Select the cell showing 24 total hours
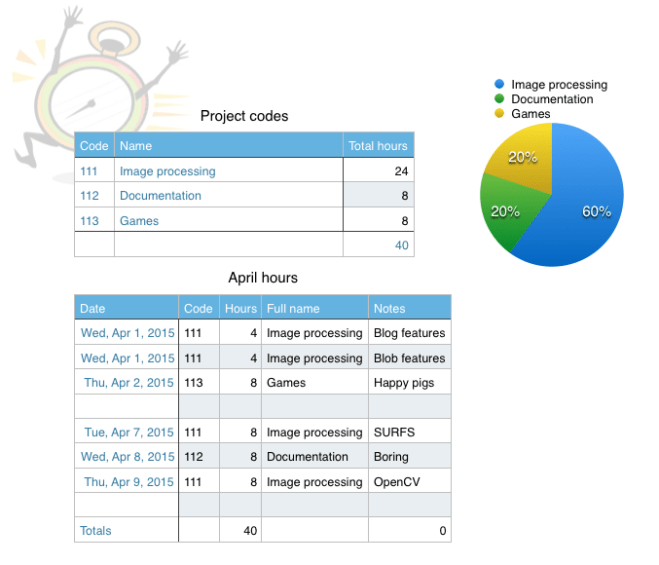The width and height of the screenshot is (659, 565). [378, 171]
